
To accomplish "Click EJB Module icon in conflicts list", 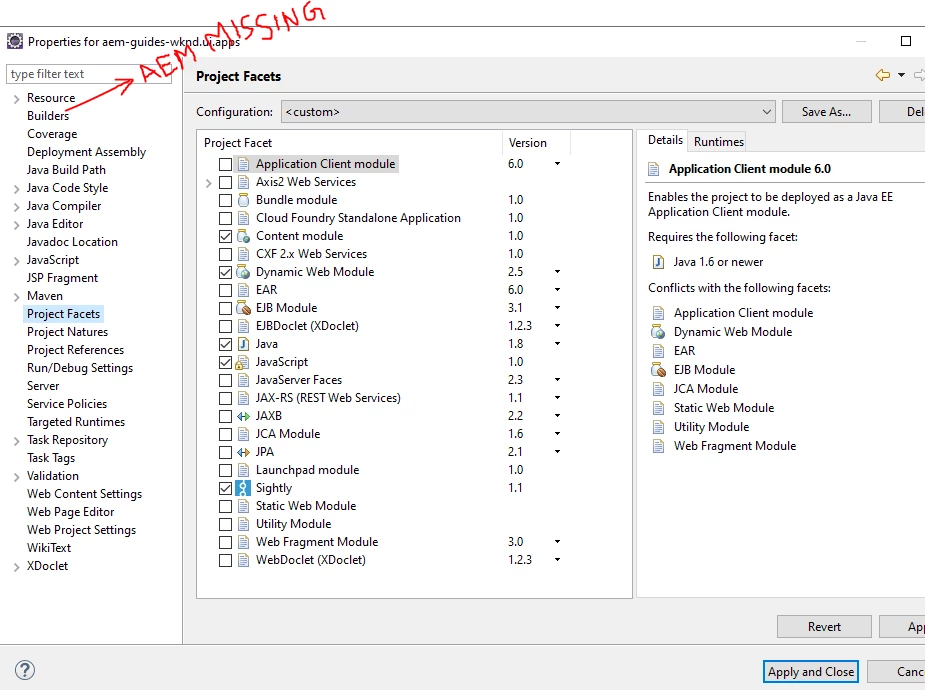I will (658, 370).
